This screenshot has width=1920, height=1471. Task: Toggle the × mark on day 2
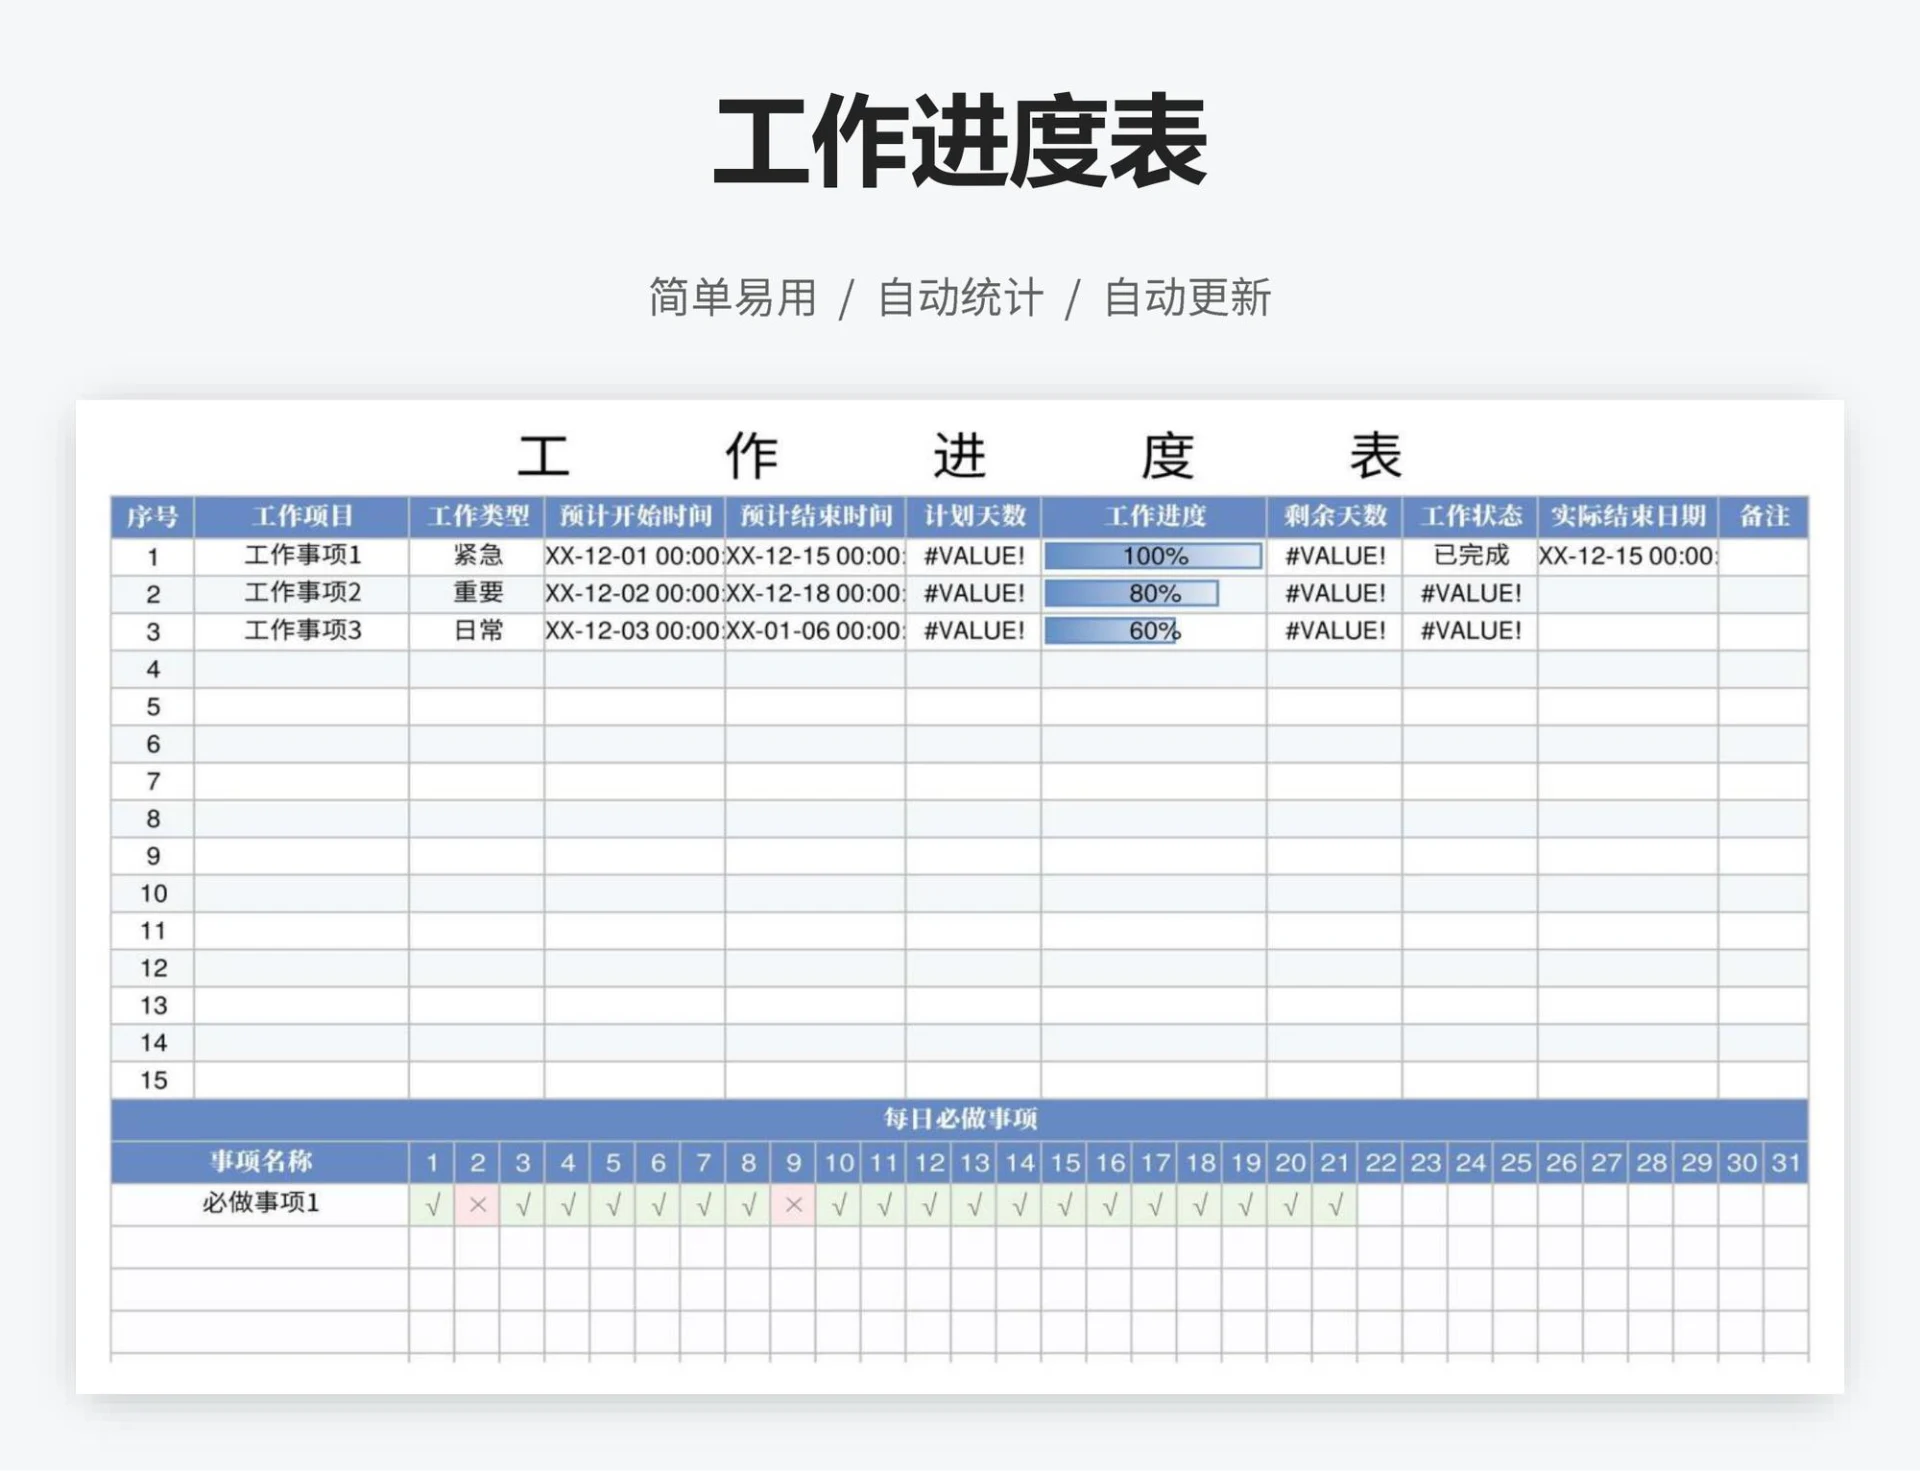click(x=477, y=1205)
